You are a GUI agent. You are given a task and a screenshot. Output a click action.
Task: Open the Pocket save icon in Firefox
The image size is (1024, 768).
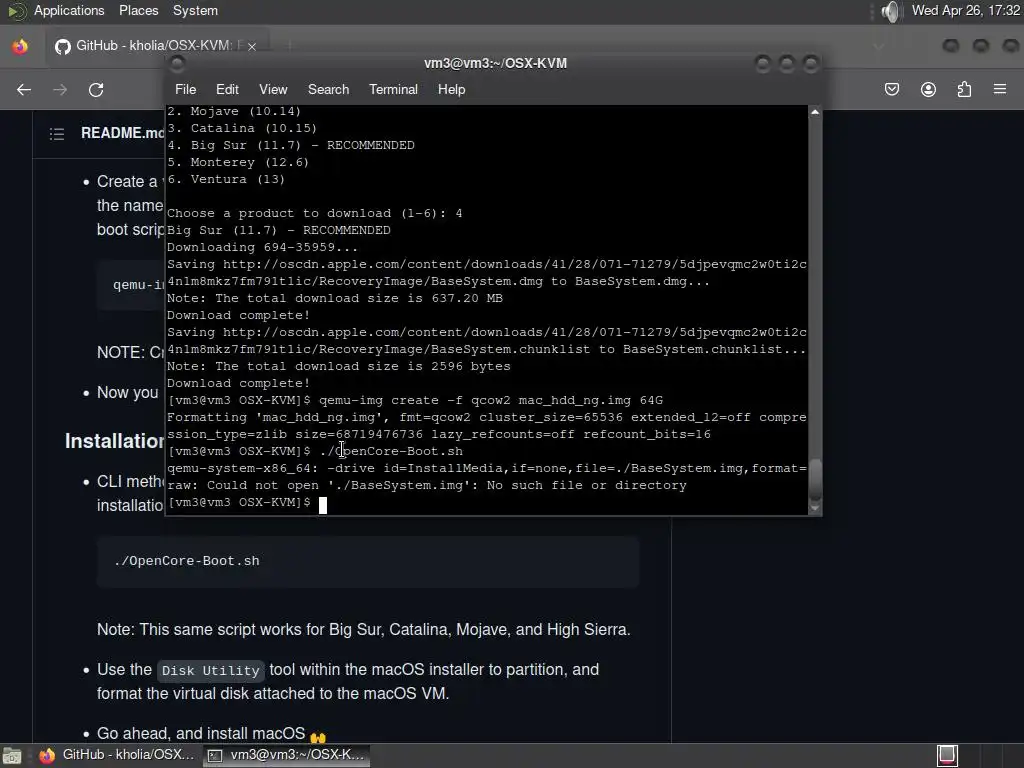[891, 89]
